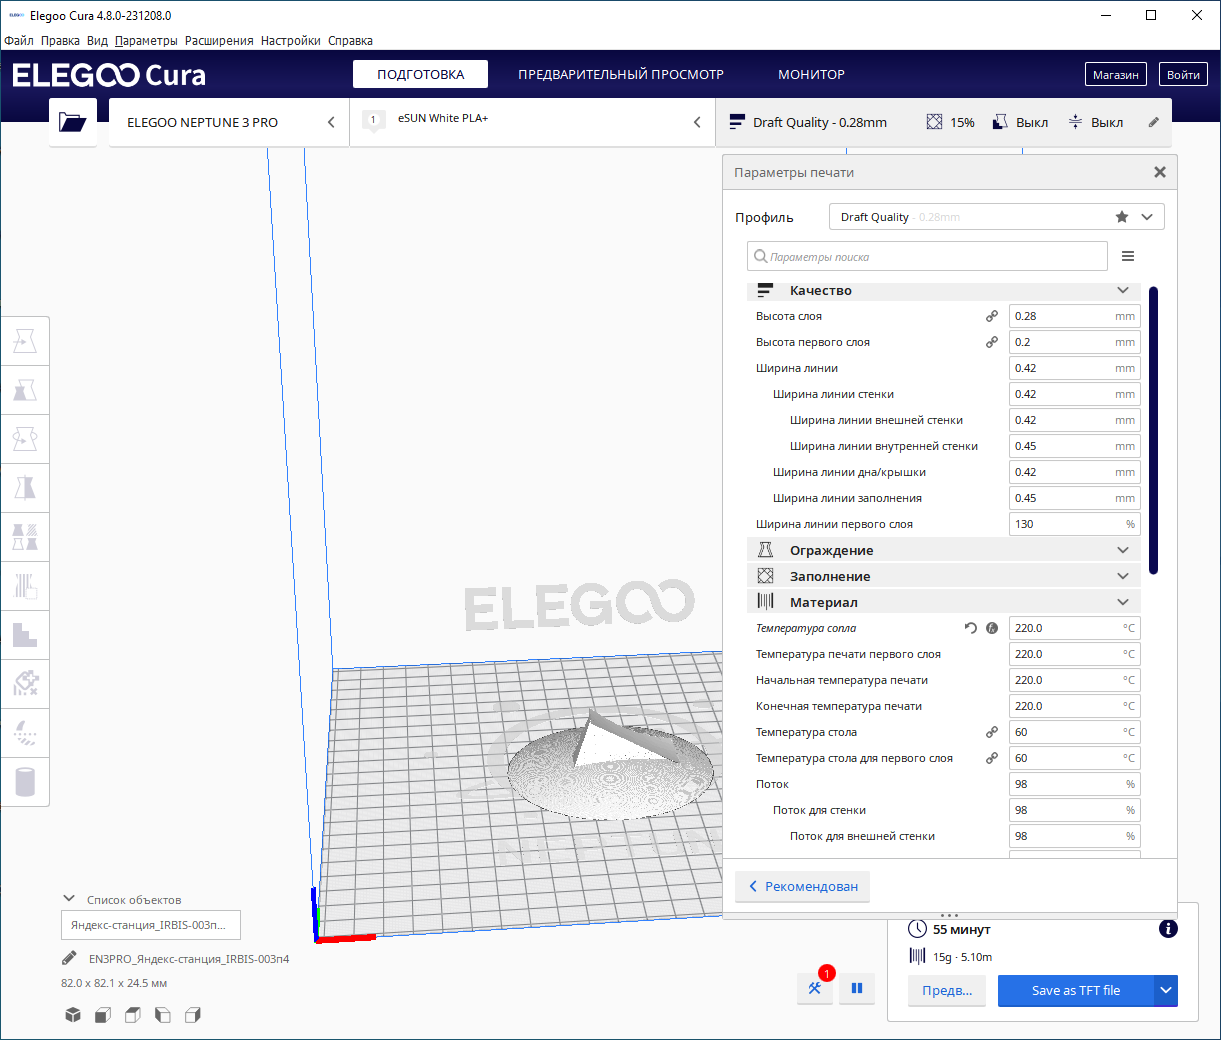1221x1040 pixels.
Task: Switch to left side view cube
Action: click(x=163, y=1015)
